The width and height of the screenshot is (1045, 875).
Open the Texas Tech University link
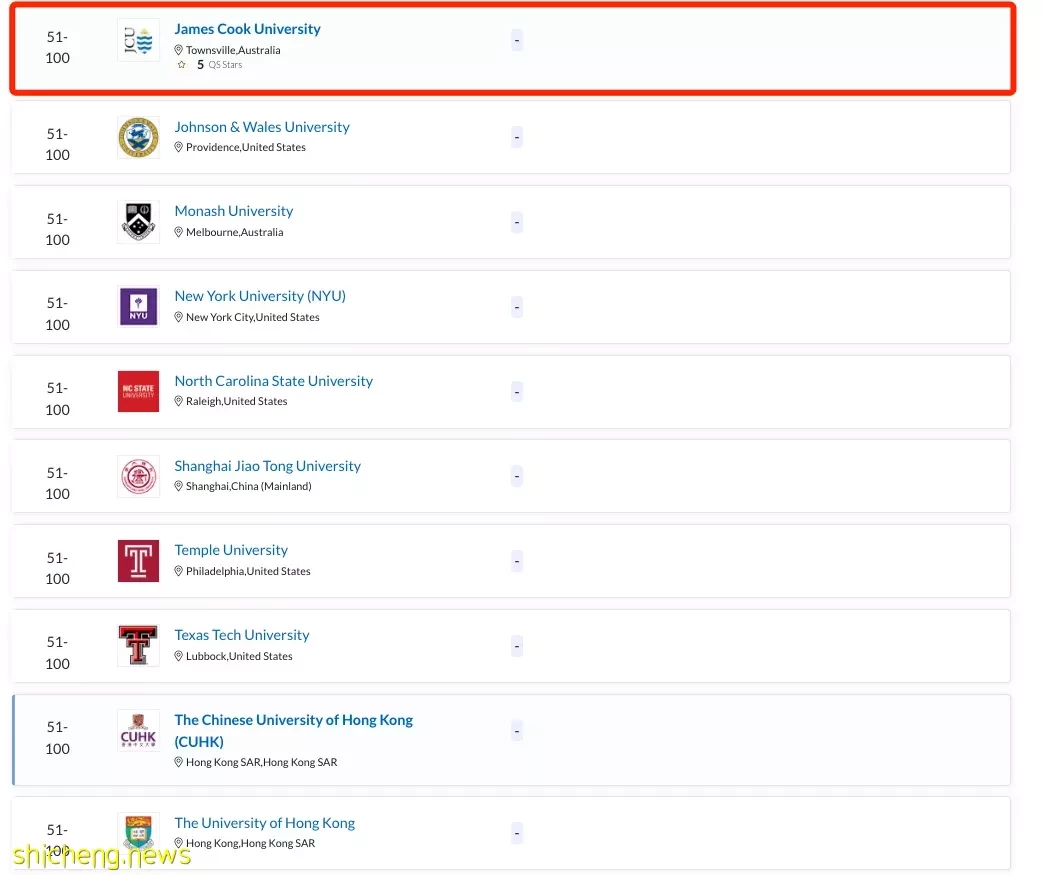242,635
